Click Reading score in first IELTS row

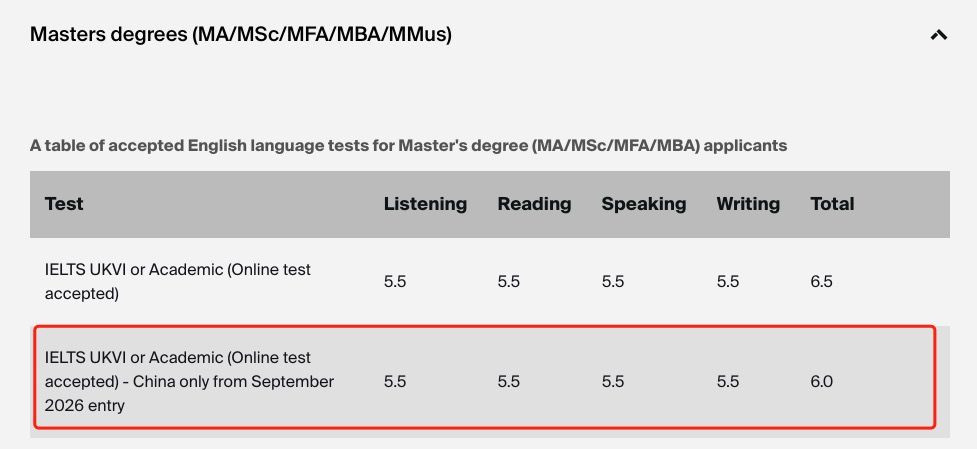(x=509, y=282)
